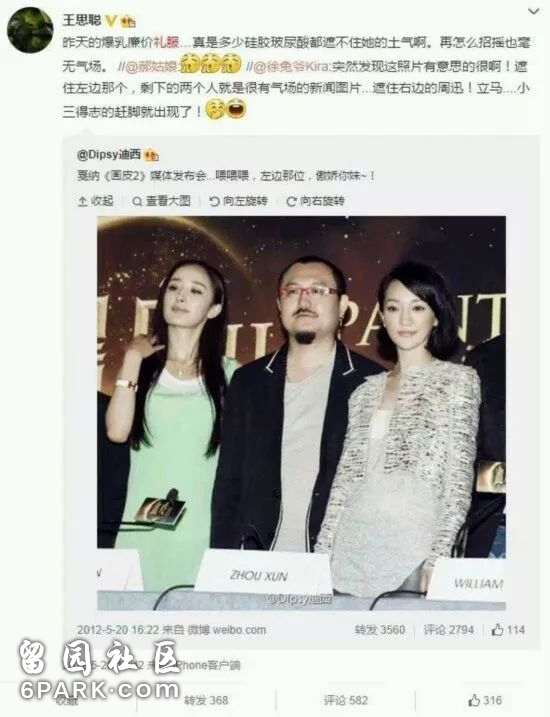Open the original post's 转发 3560 reposts
The image size is (550, 717).
pos(379,630)
